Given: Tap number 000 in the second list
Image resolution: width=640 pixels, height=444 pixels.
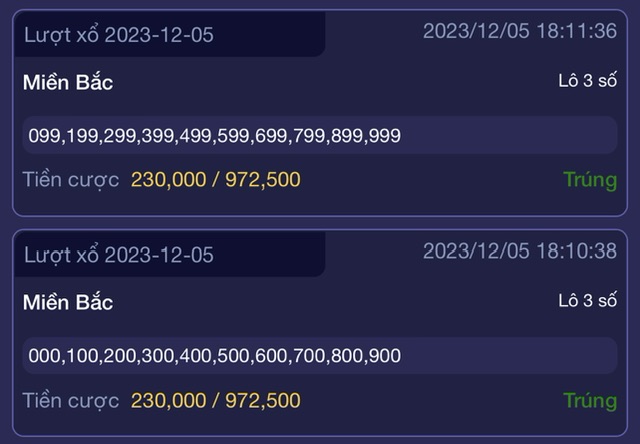Looking at the screenshot, I should point(45,356).
